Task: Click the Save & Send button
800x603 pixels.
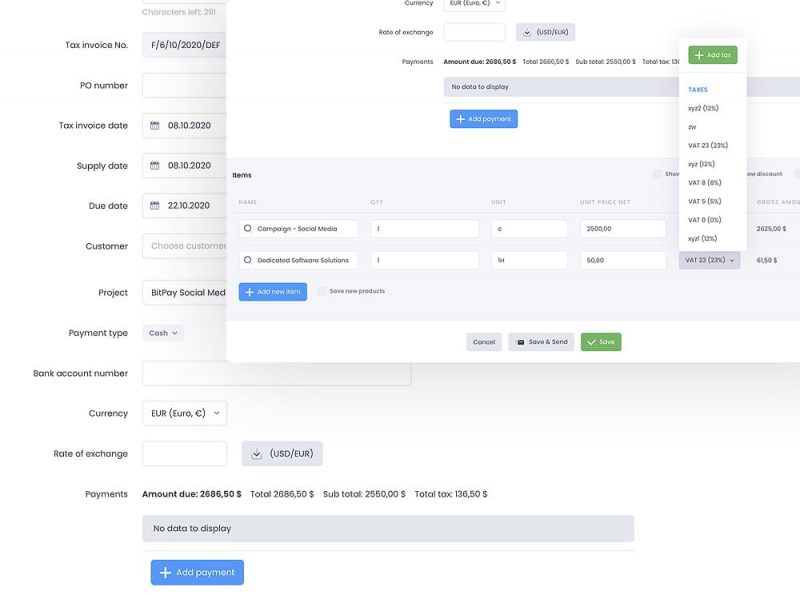Action: (x=541, y=341)
